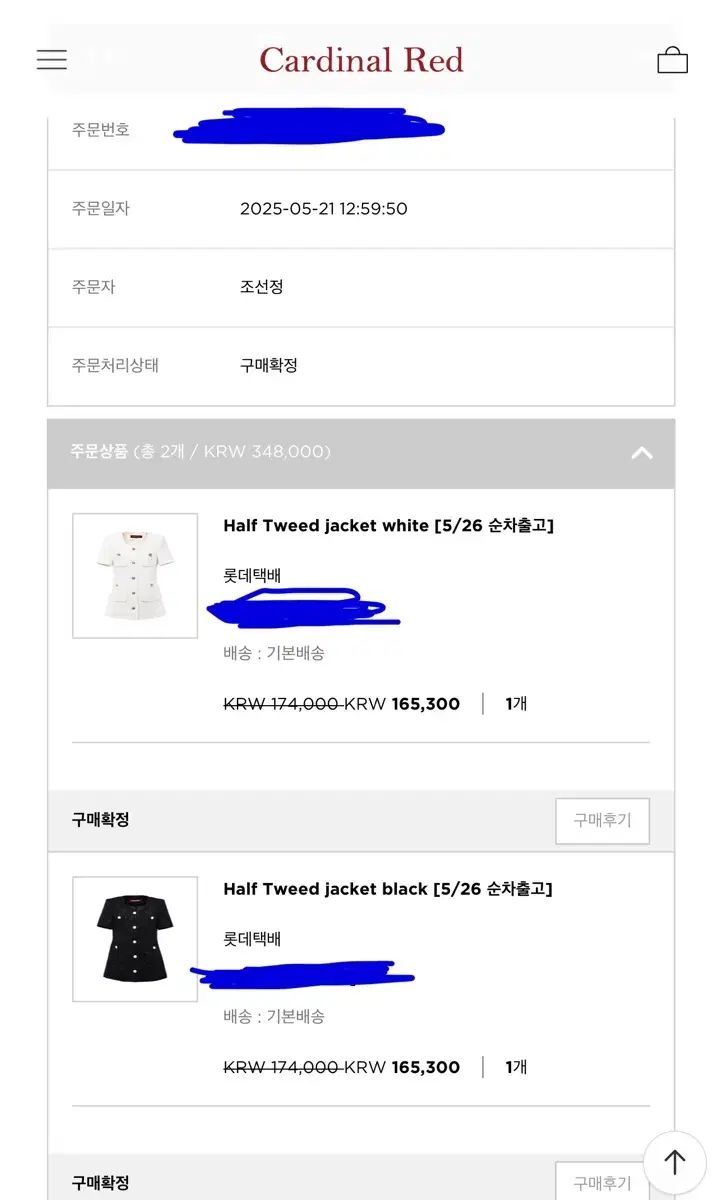This screenshot has height=1200, width=724.
Task: Open the white tweed jacket thumbnail
Action: coord(135,576)
